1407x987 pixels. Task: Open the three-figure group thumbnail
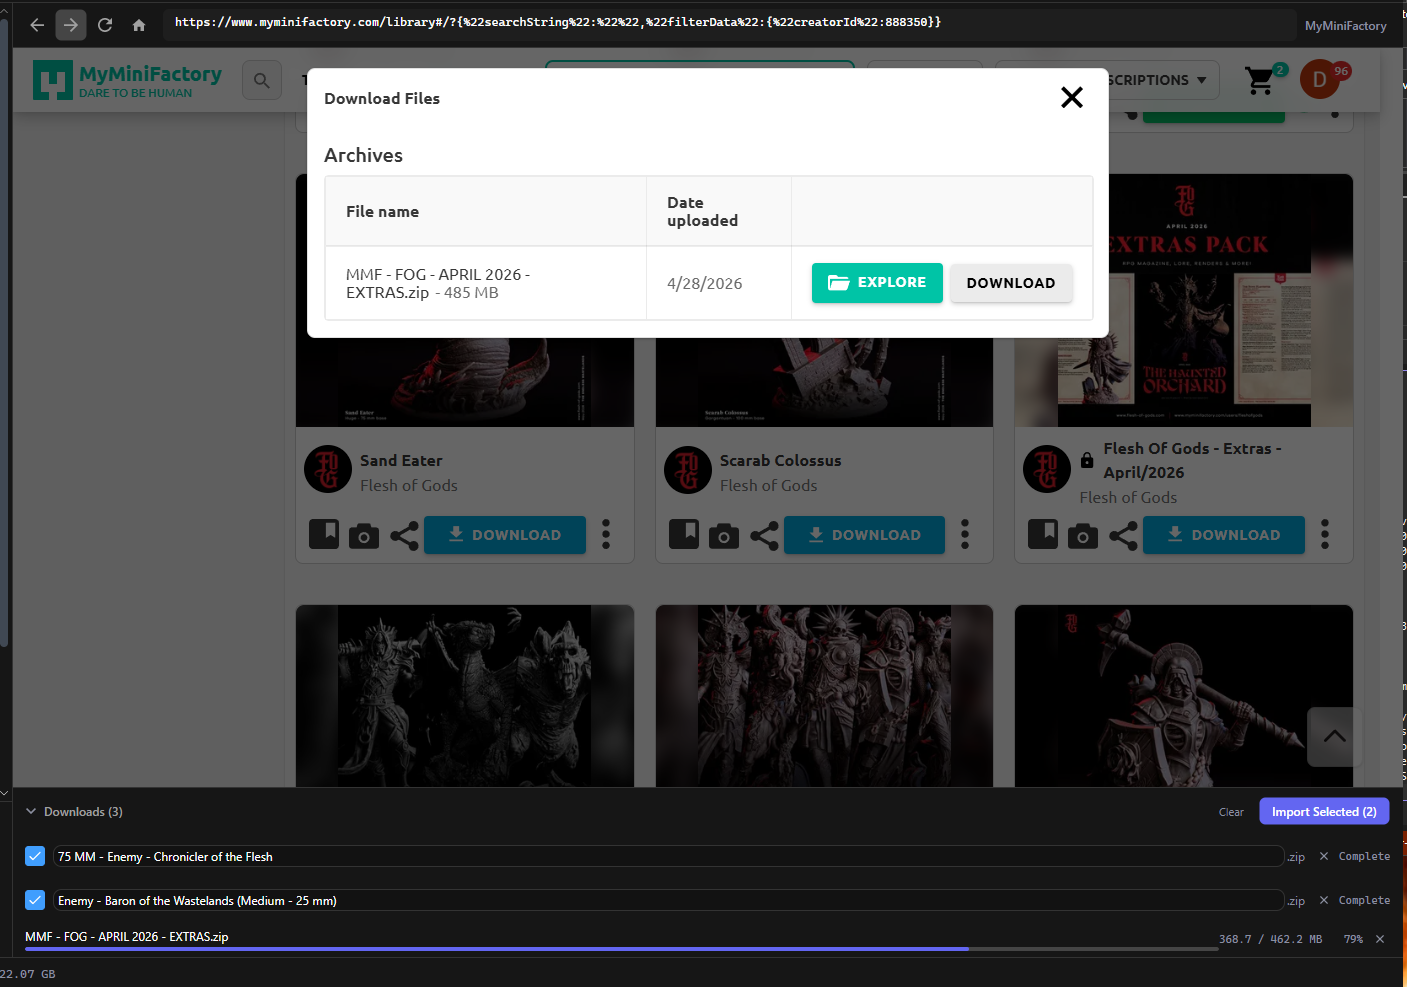[465, 696]
